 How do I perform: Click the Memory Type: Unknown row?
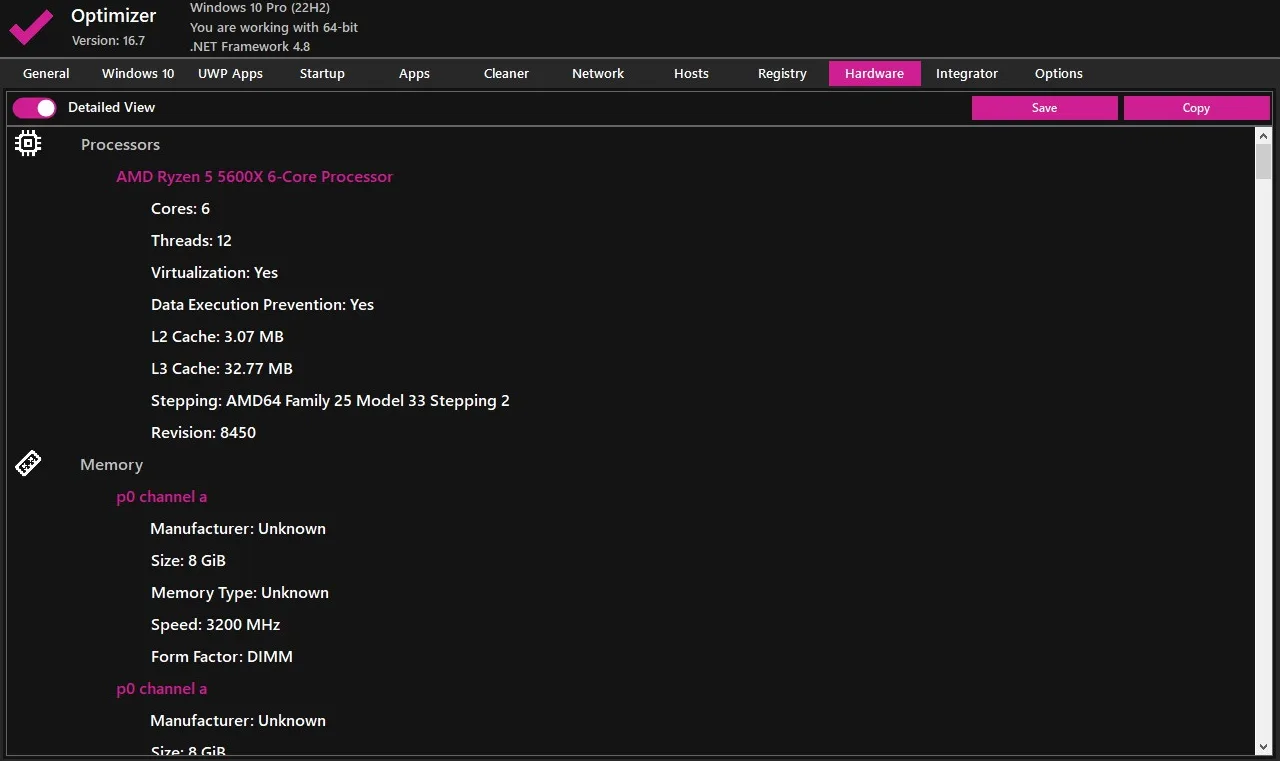[x=240, y=593]
